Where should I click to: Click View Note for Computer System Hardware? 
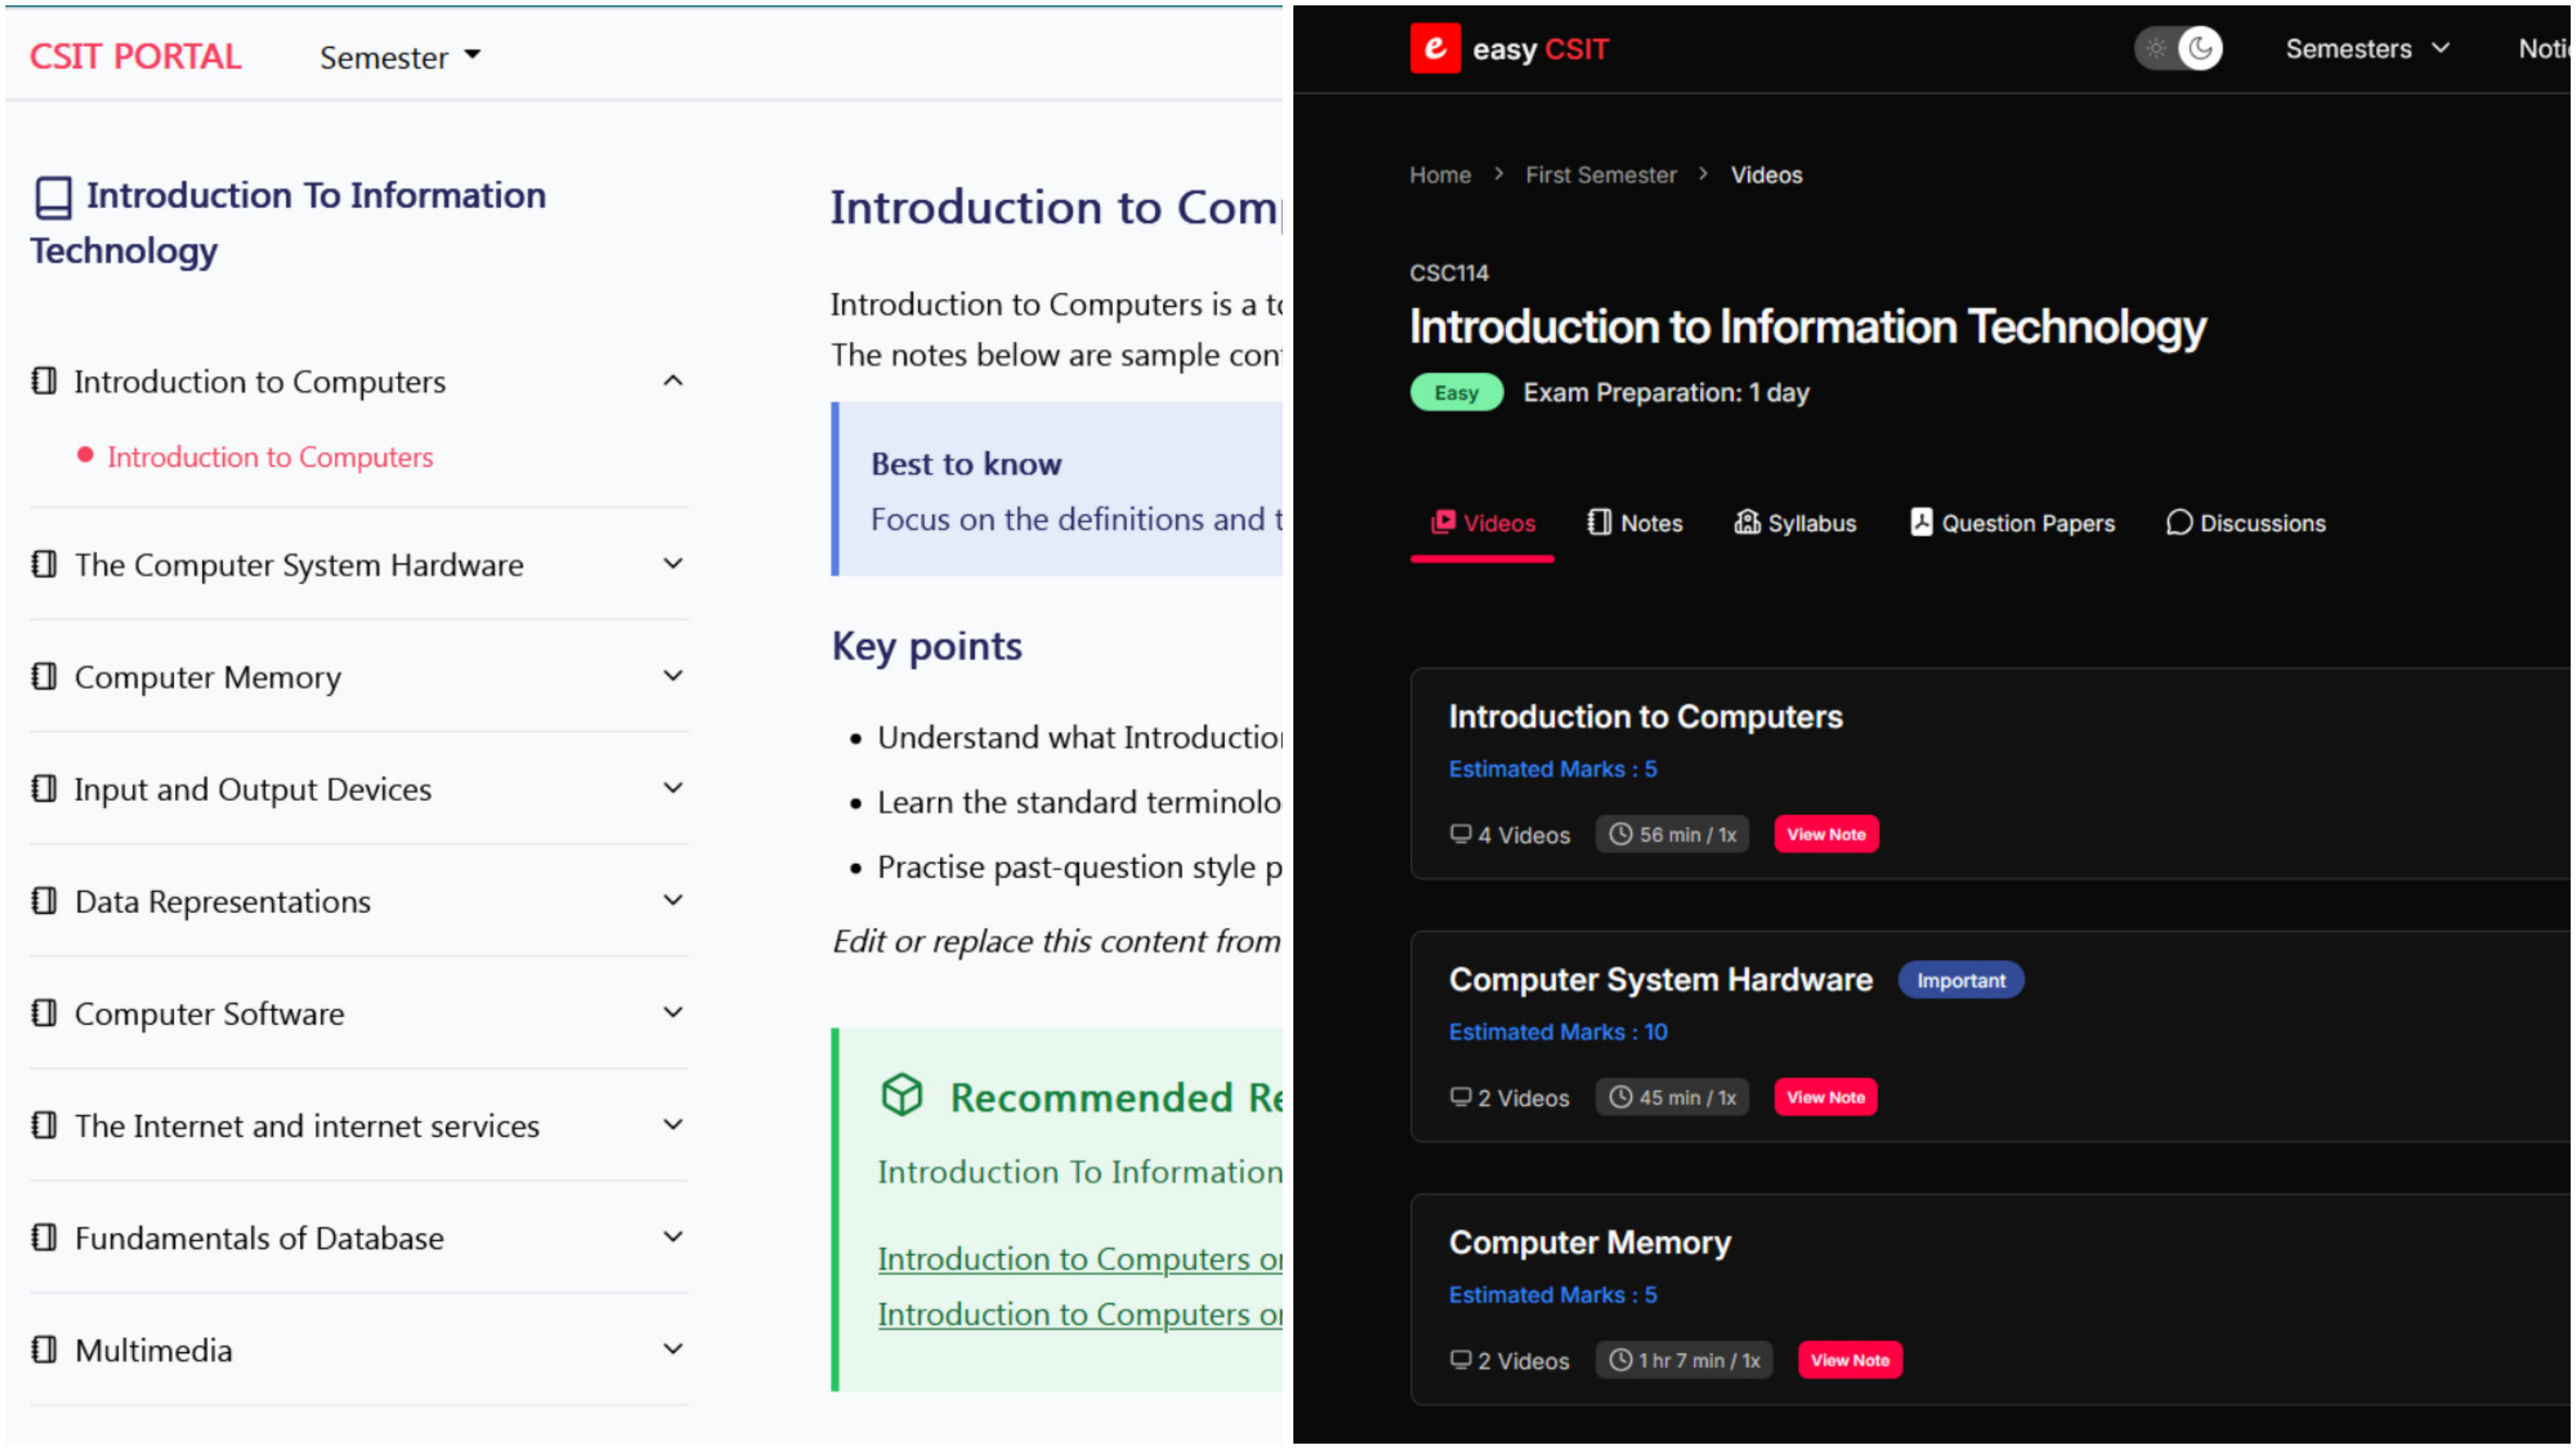1825,1097
